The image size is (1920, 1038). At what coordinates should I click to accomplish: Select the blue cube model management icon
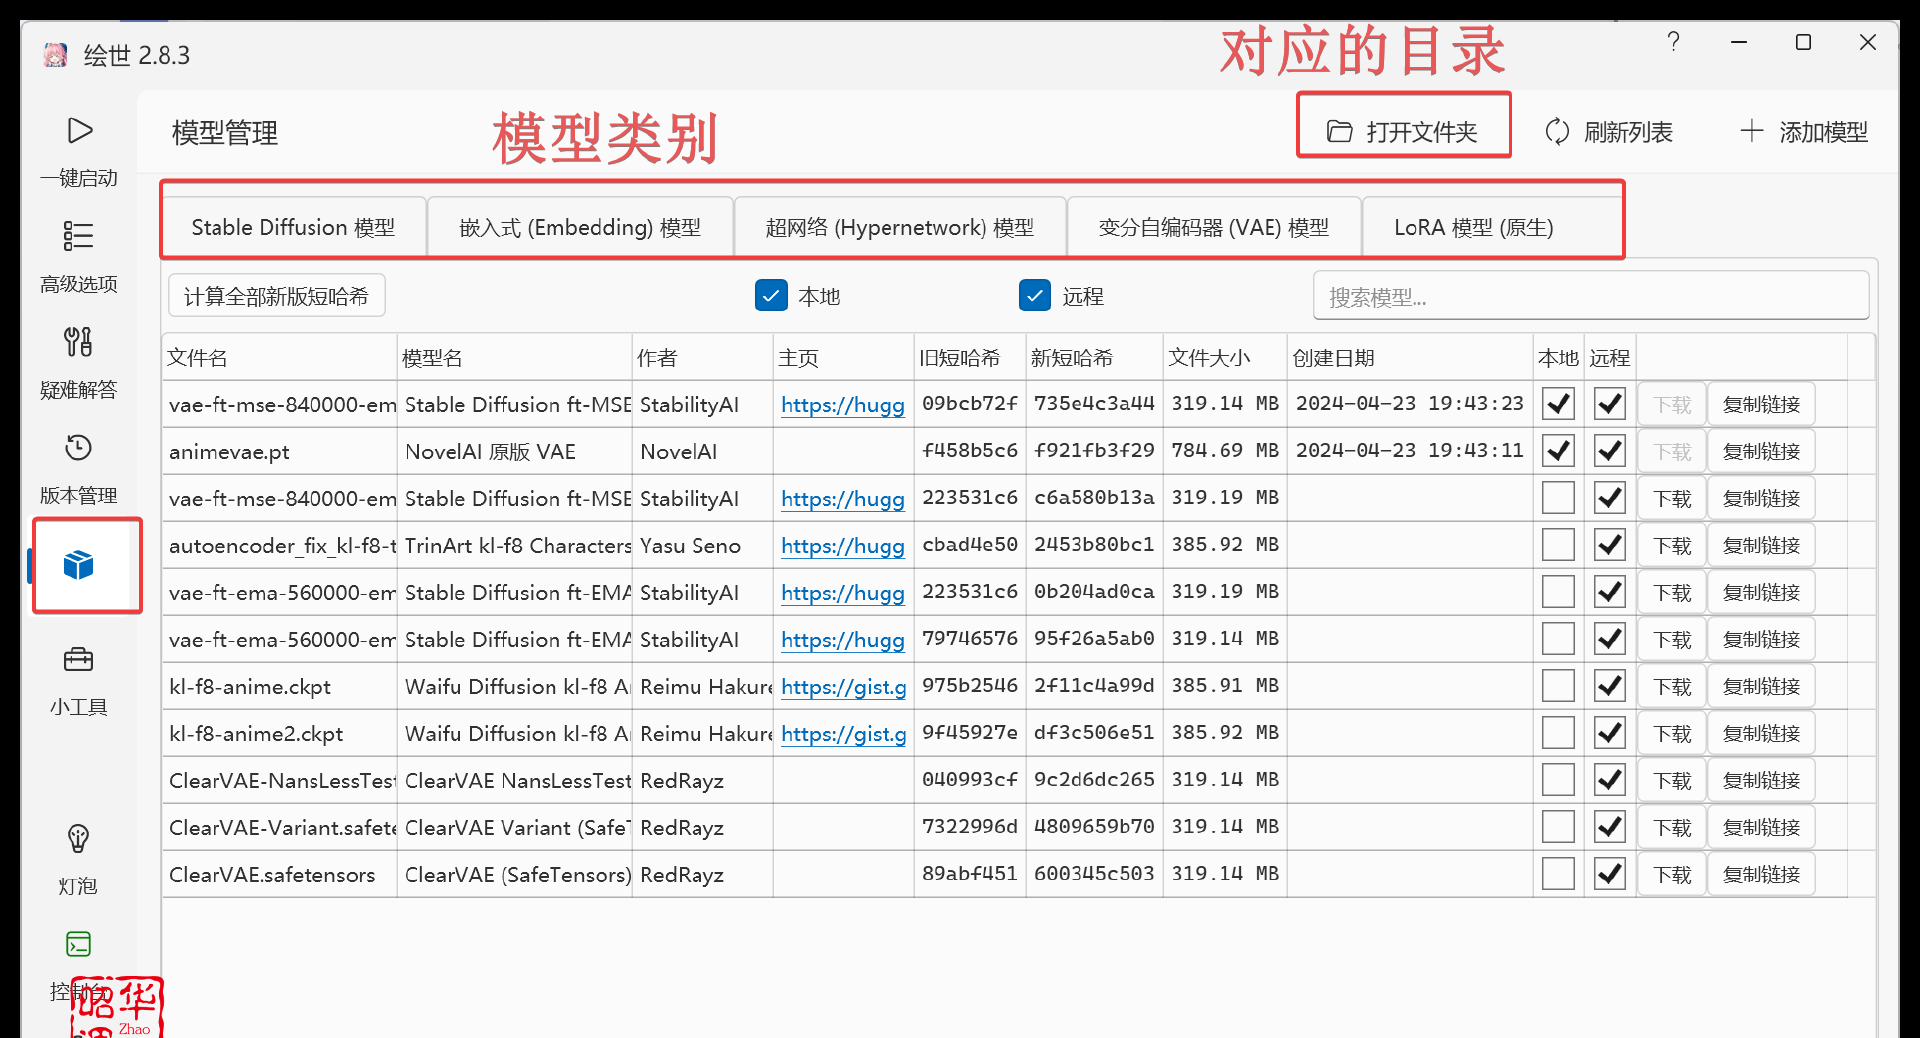point(78,565)
